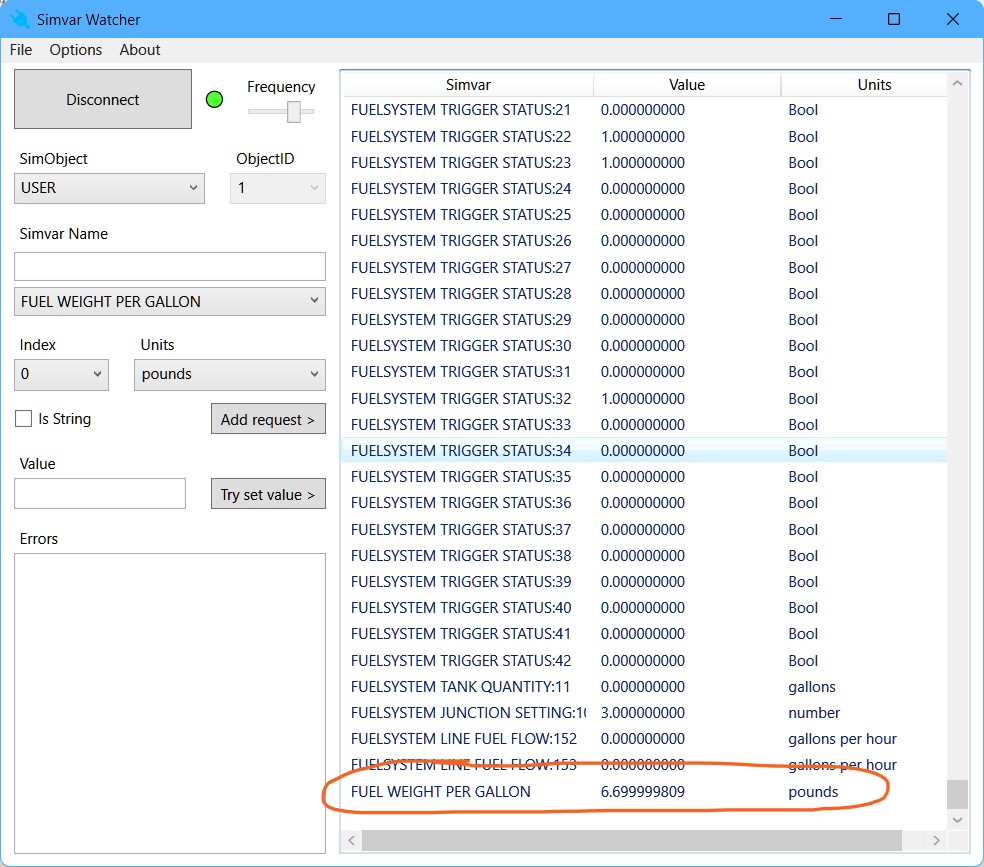This screenshot has width=984, height=867.
Task: Select row FUELSYSTEM TANK QUANTITY:11
Action: pyautogui.click(x=644, y=687)
